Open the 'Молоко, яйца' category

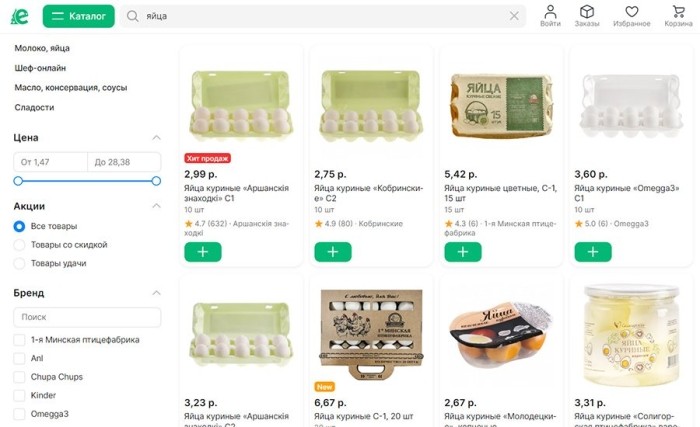pos(42,48)
